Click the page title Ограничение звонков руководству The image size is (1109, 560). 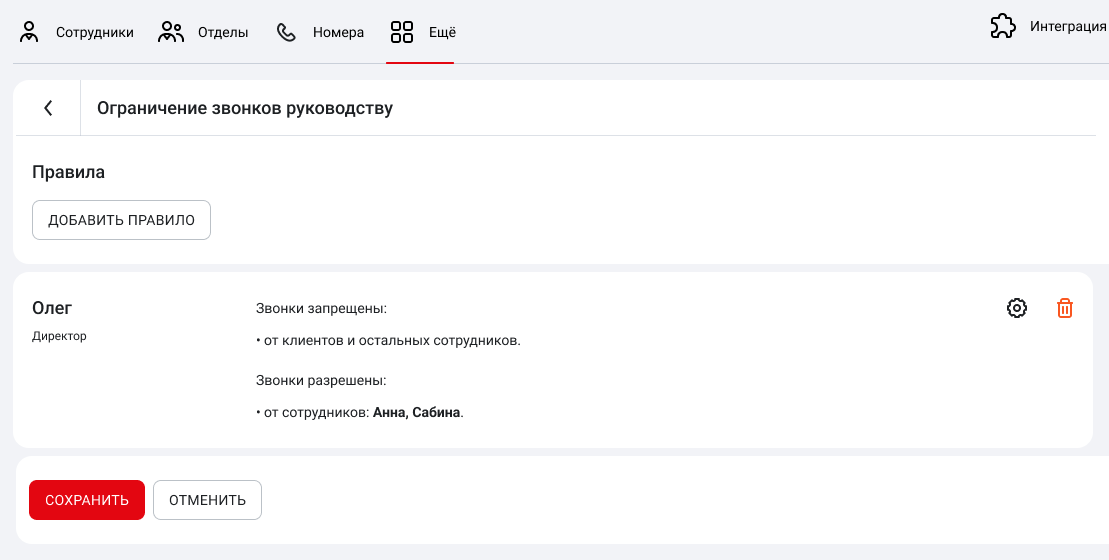(245, 108)
